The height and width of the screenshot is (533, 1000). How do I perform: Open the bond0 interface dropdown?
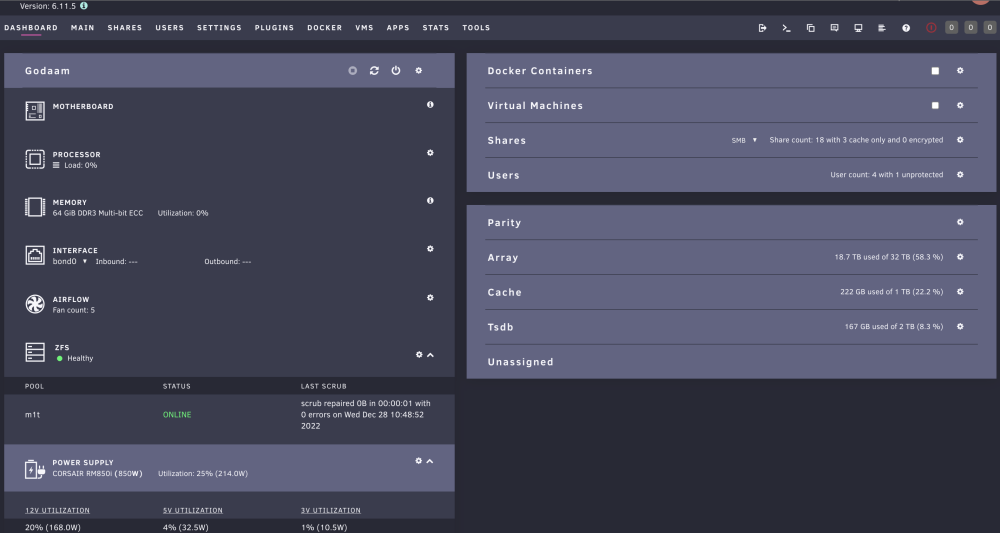tap(70, 261)
